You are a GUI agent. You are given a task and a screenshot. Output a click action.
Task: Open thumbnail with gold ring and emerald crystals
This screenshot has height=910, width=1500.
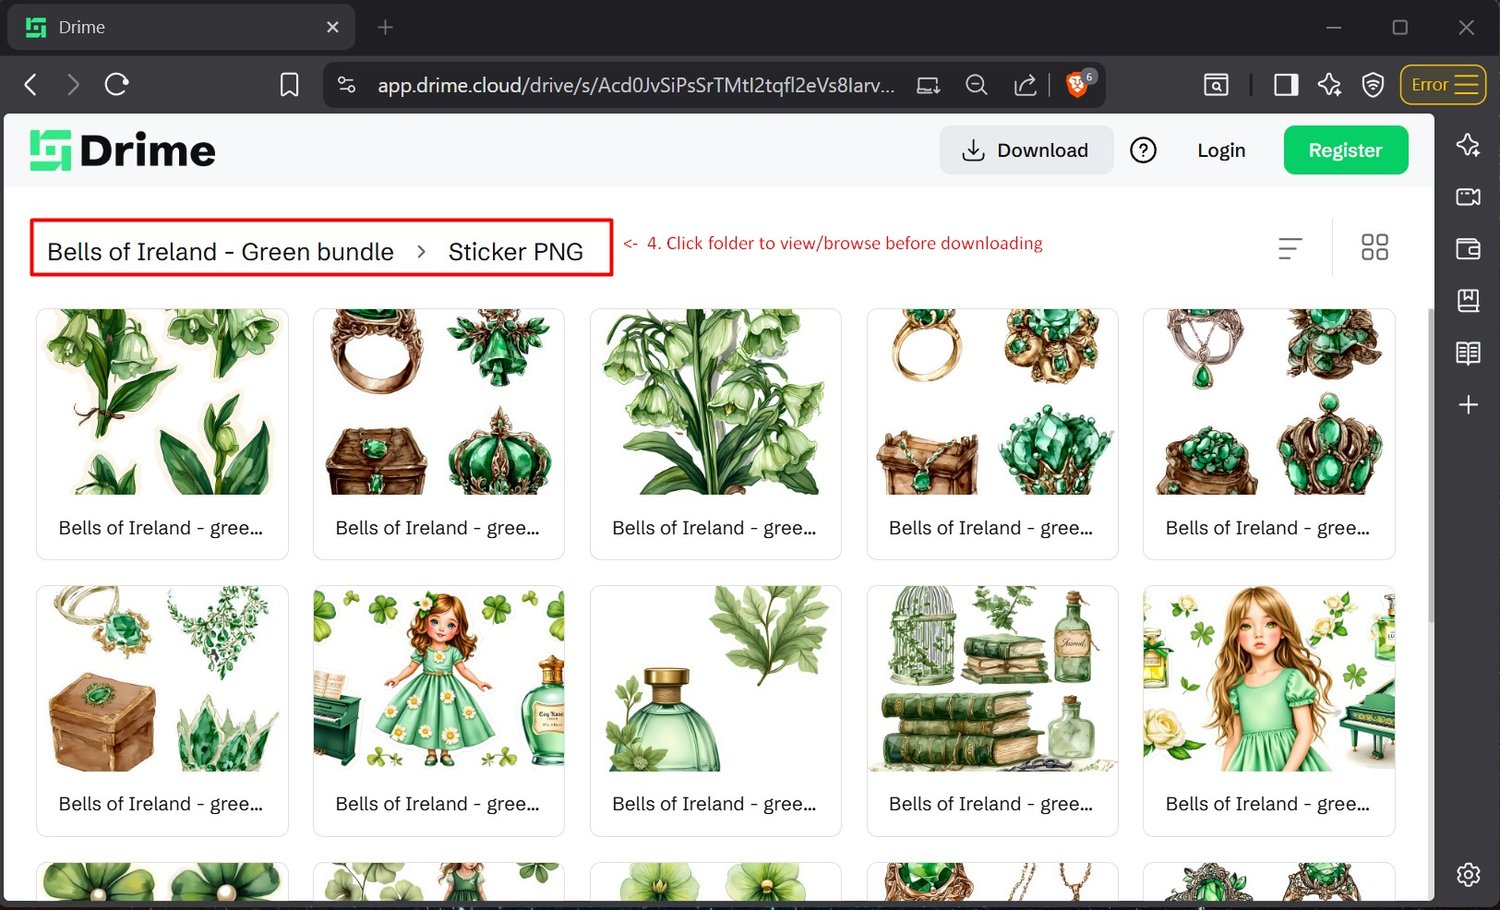pos(993,402)
